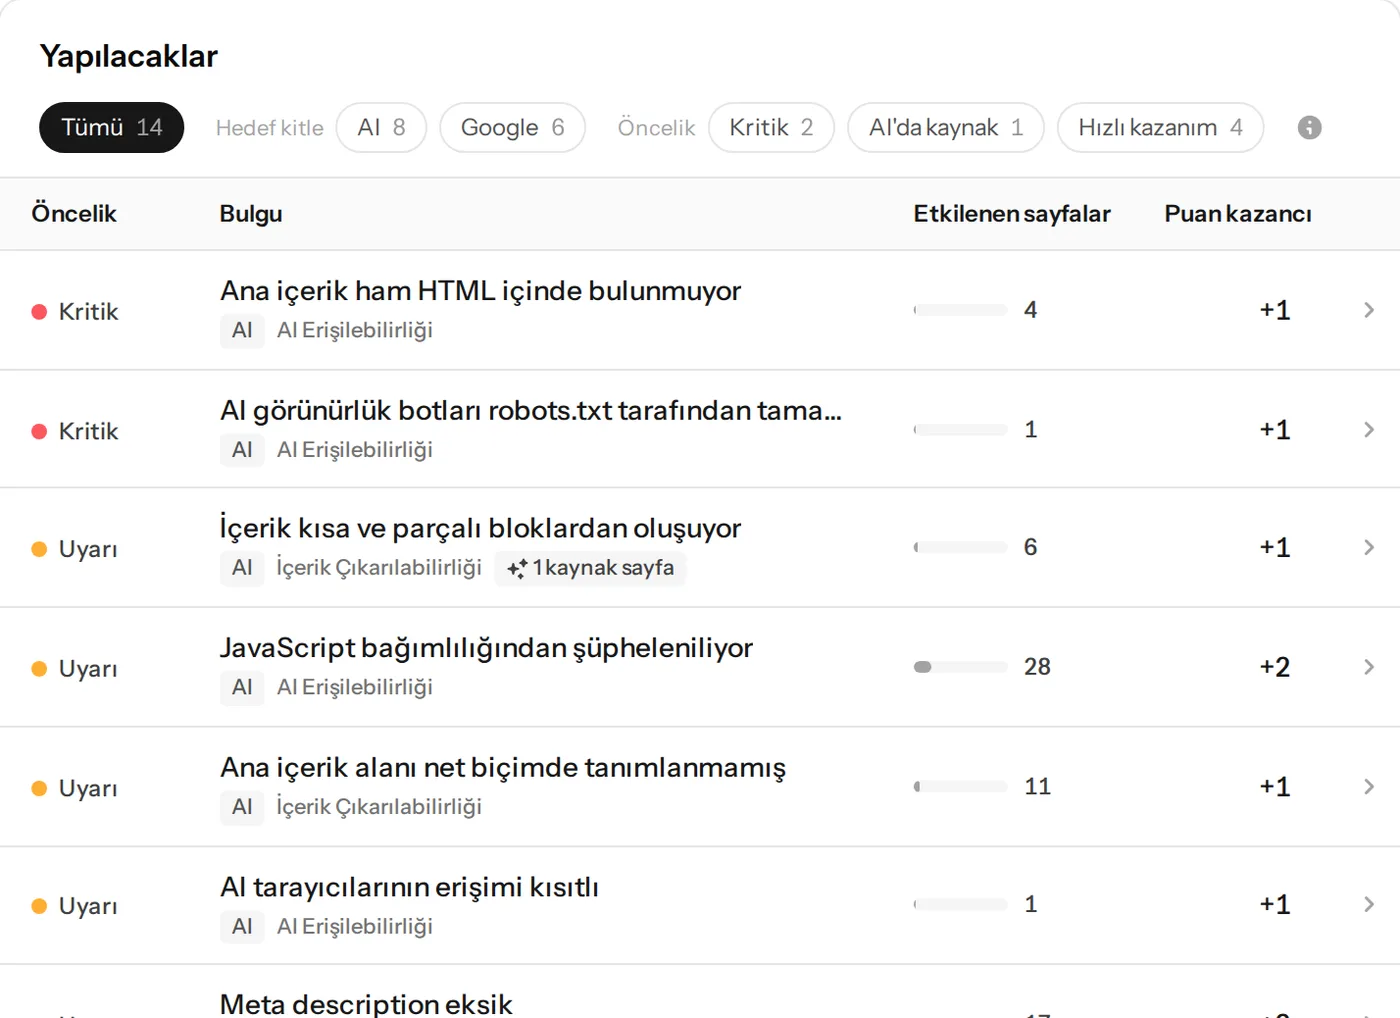Viewport: 1400px width, 1018px height.
Task: Open finding Ana içerik alanı net biçimde tanımlanmamış
Action: coord(503,768)
